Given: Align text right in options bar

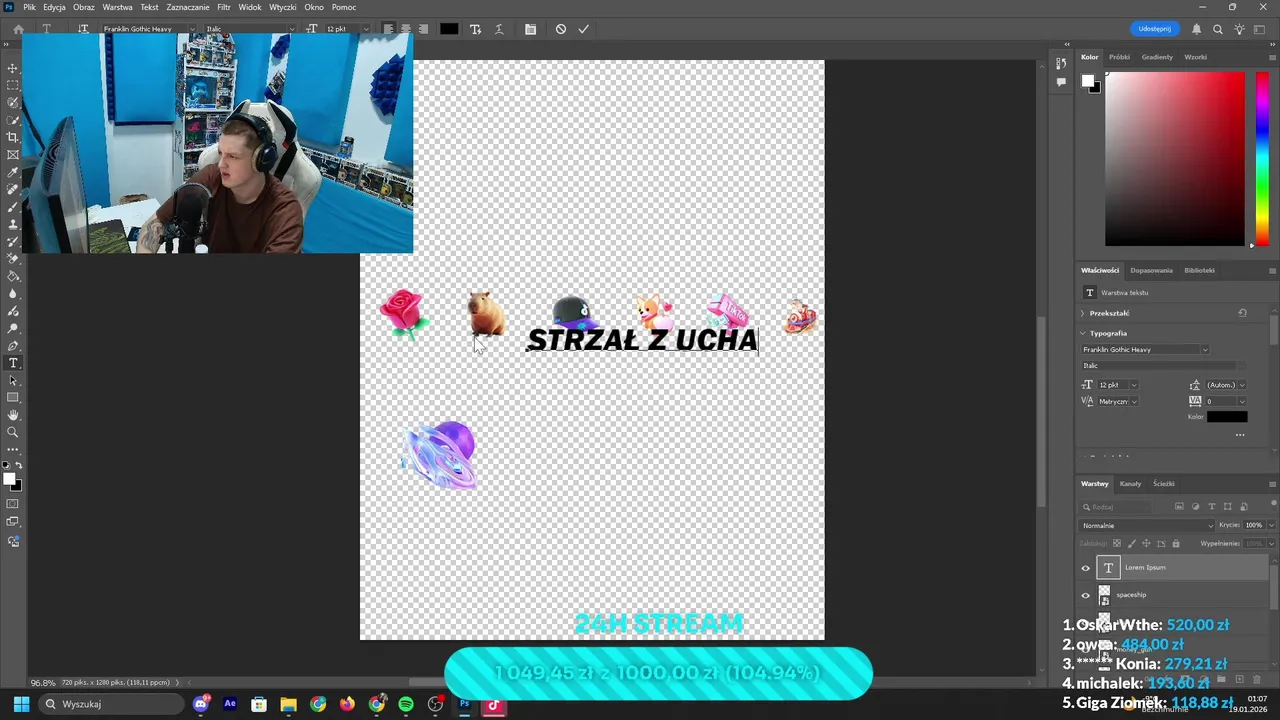Looking at the screenshot, I should click(x=423, y=29).
